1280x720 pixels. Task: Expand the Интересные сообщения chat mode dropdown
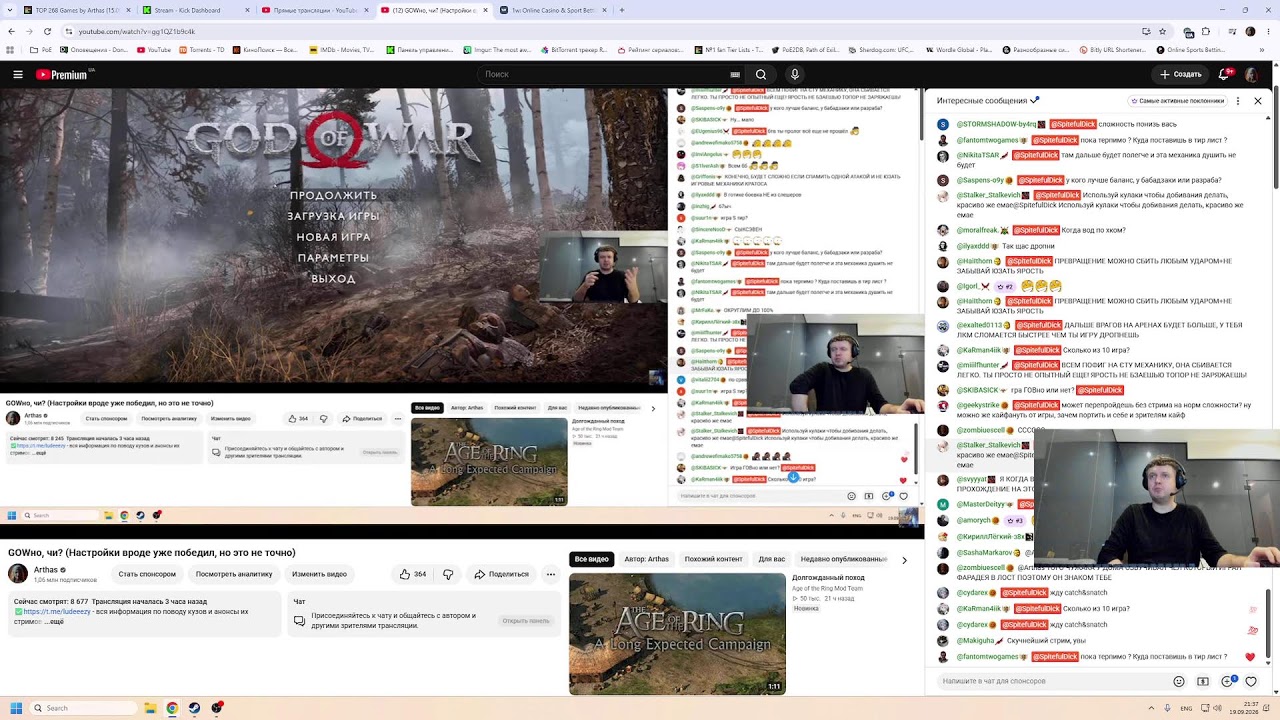(988, 101)
